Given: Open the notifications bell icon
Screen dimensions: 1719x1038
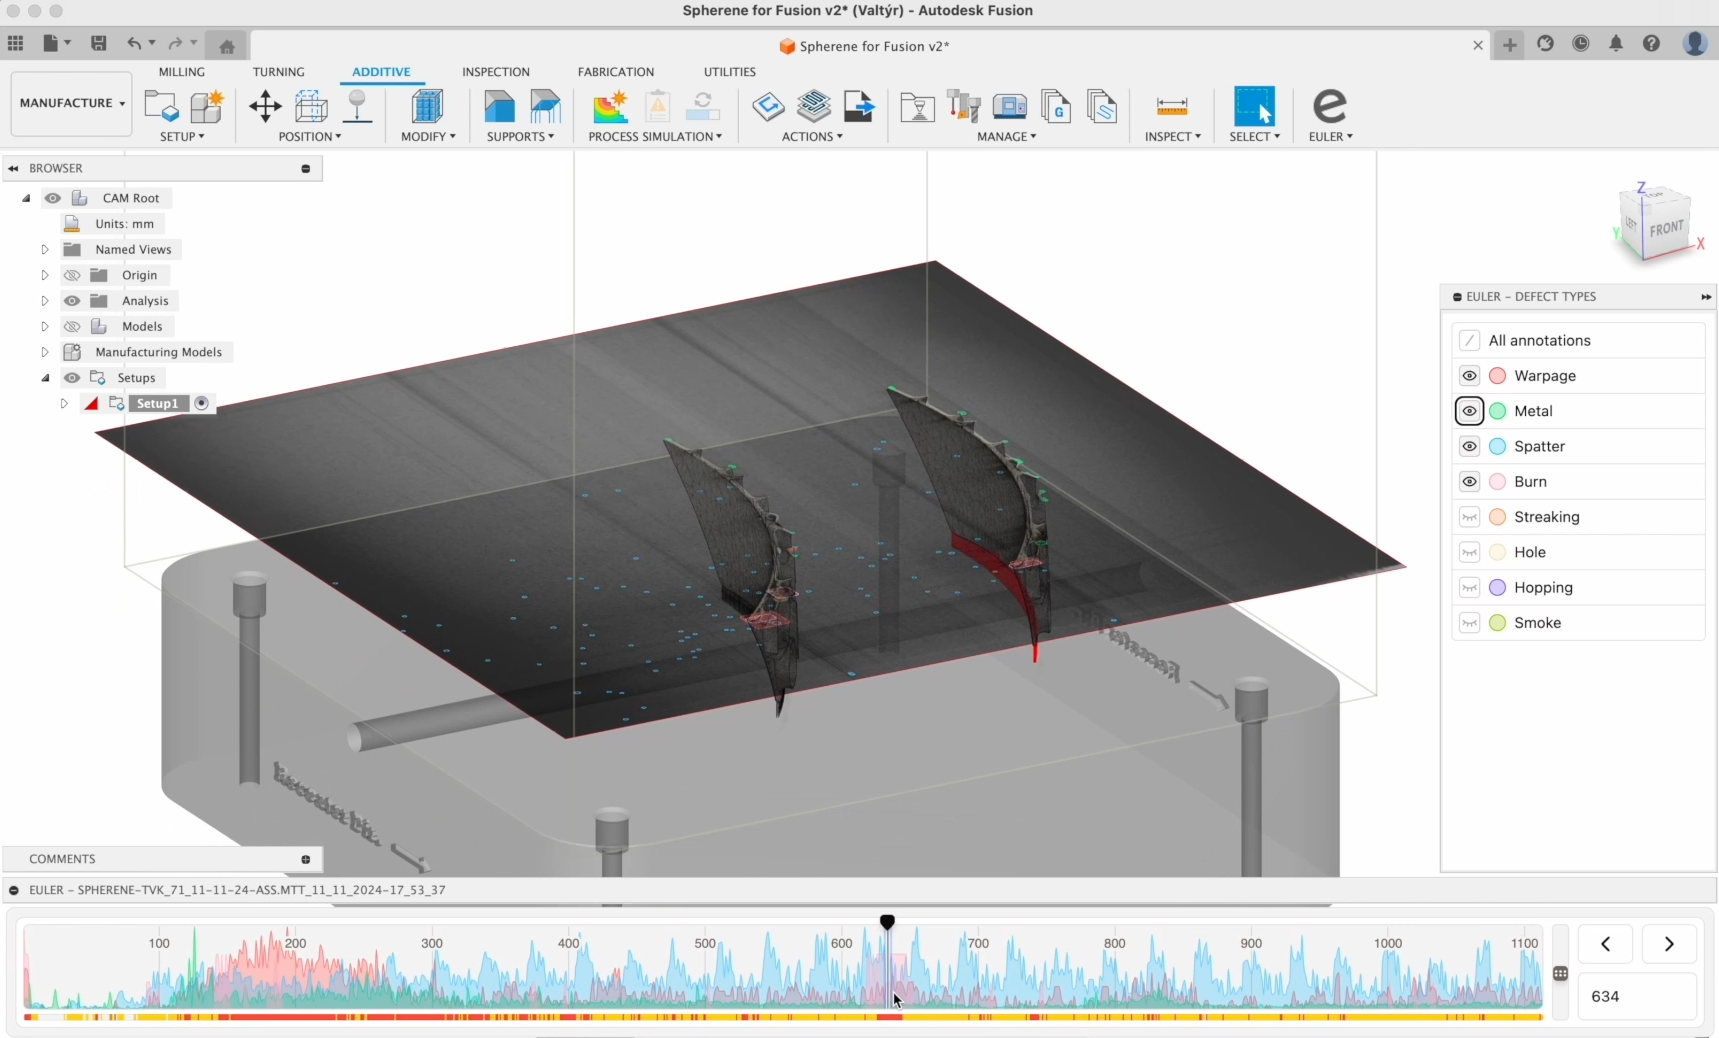Looking at the screenshot, I should click(1616, 44).
